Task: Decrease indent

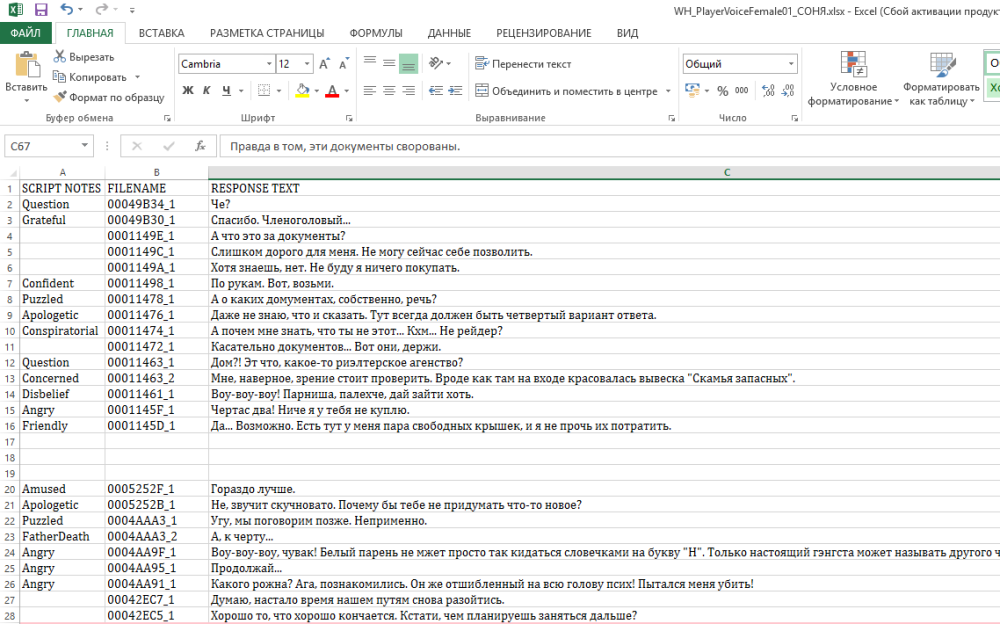Action: [x=436, y=91]
